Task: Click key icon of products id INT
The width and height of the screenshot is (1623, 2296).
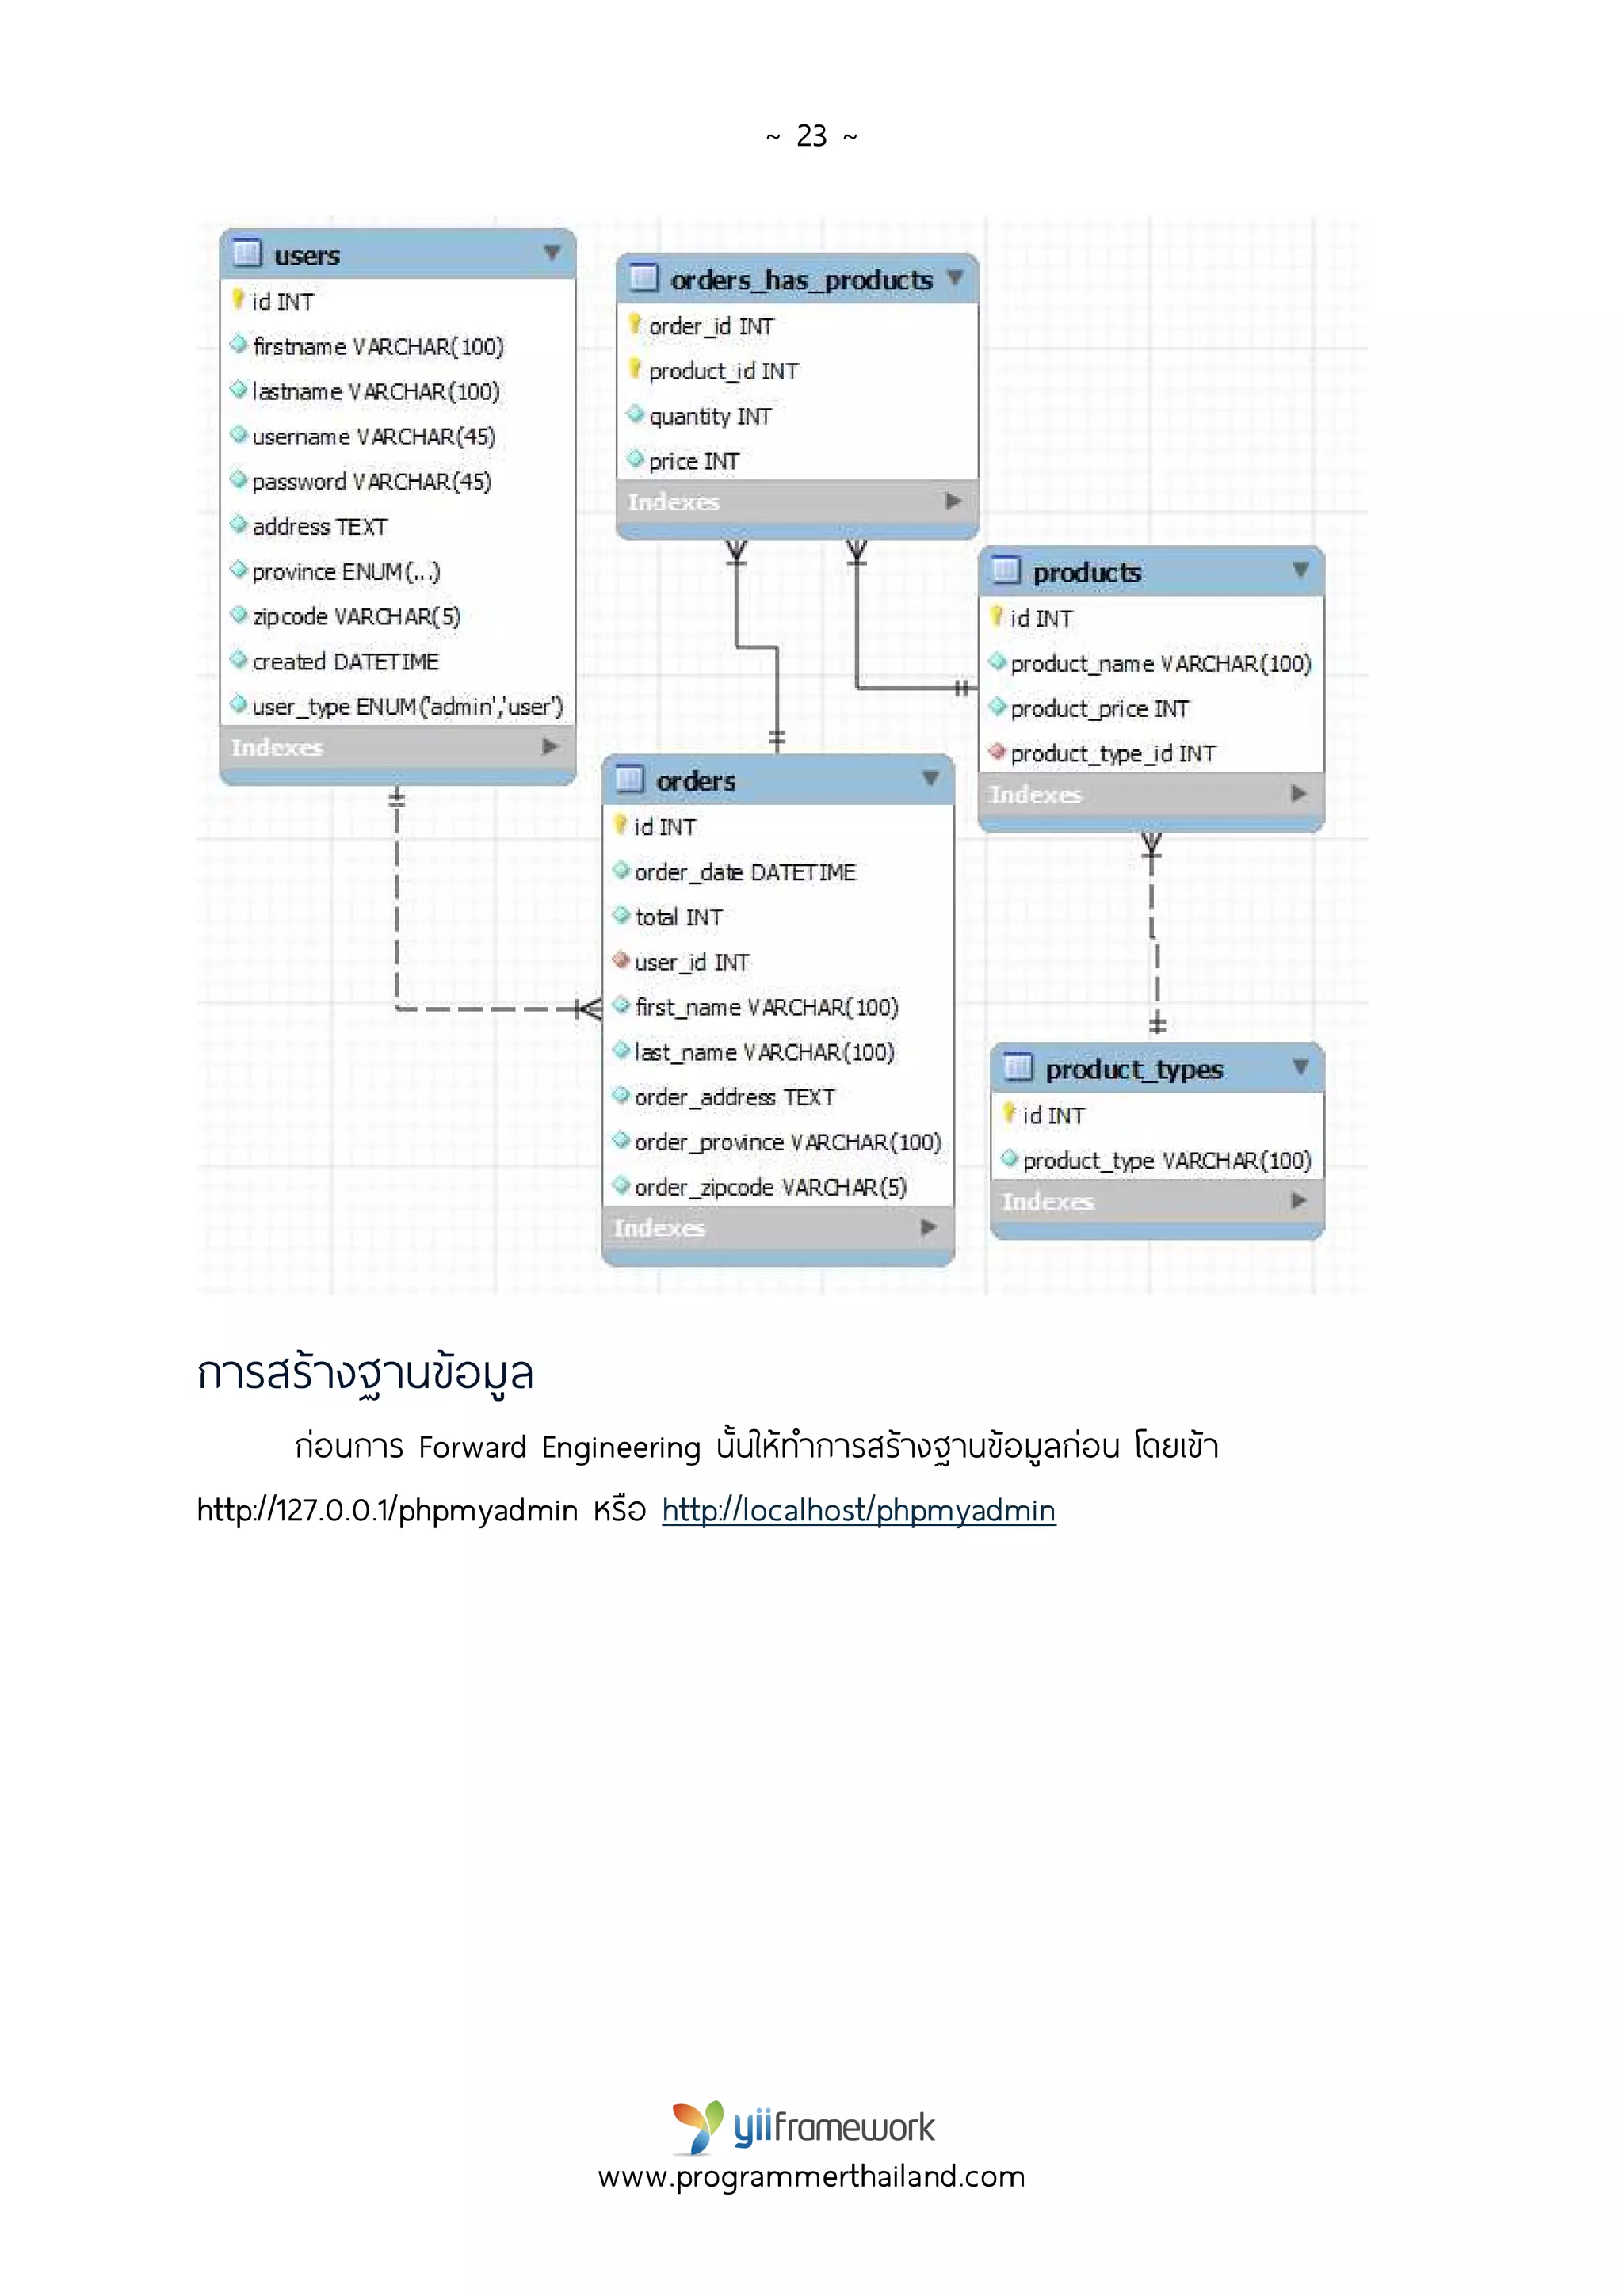Action: pyautogui.click(x=997, y=616)
